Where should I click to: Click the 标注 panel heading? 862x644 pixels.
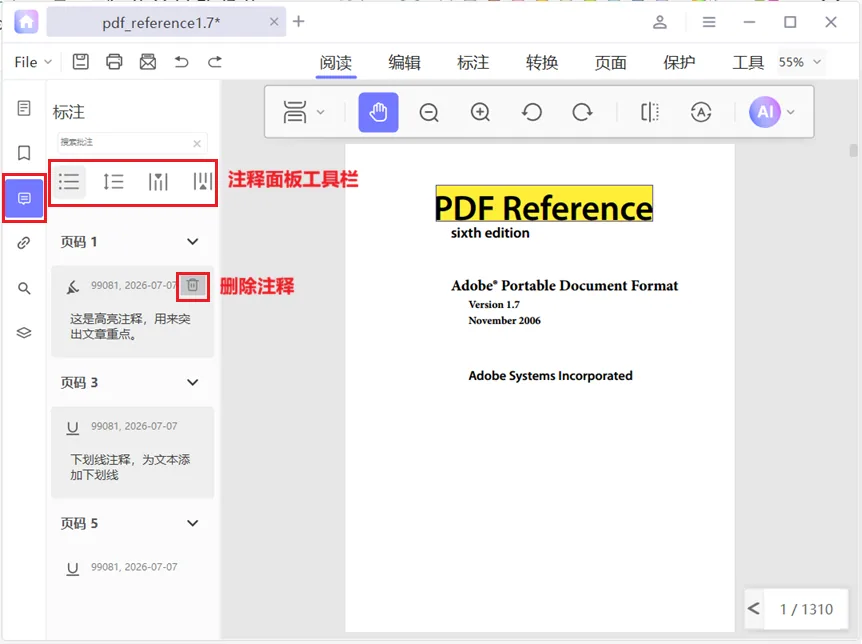pos(69,112)
